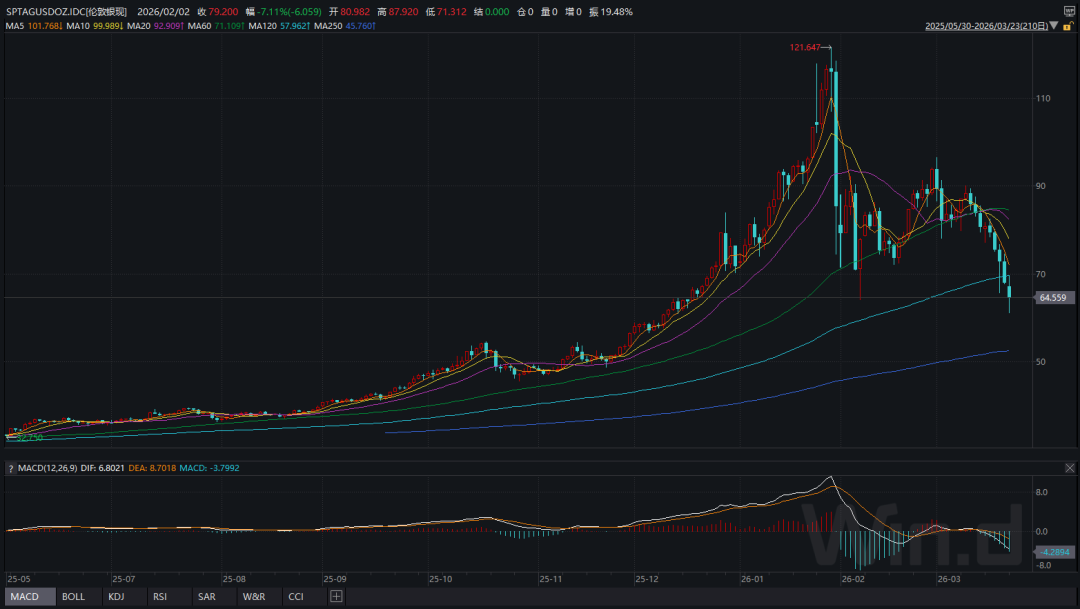Click the MACD panel corner expand icon
1080x609 pixels.
coord(1069,468)
